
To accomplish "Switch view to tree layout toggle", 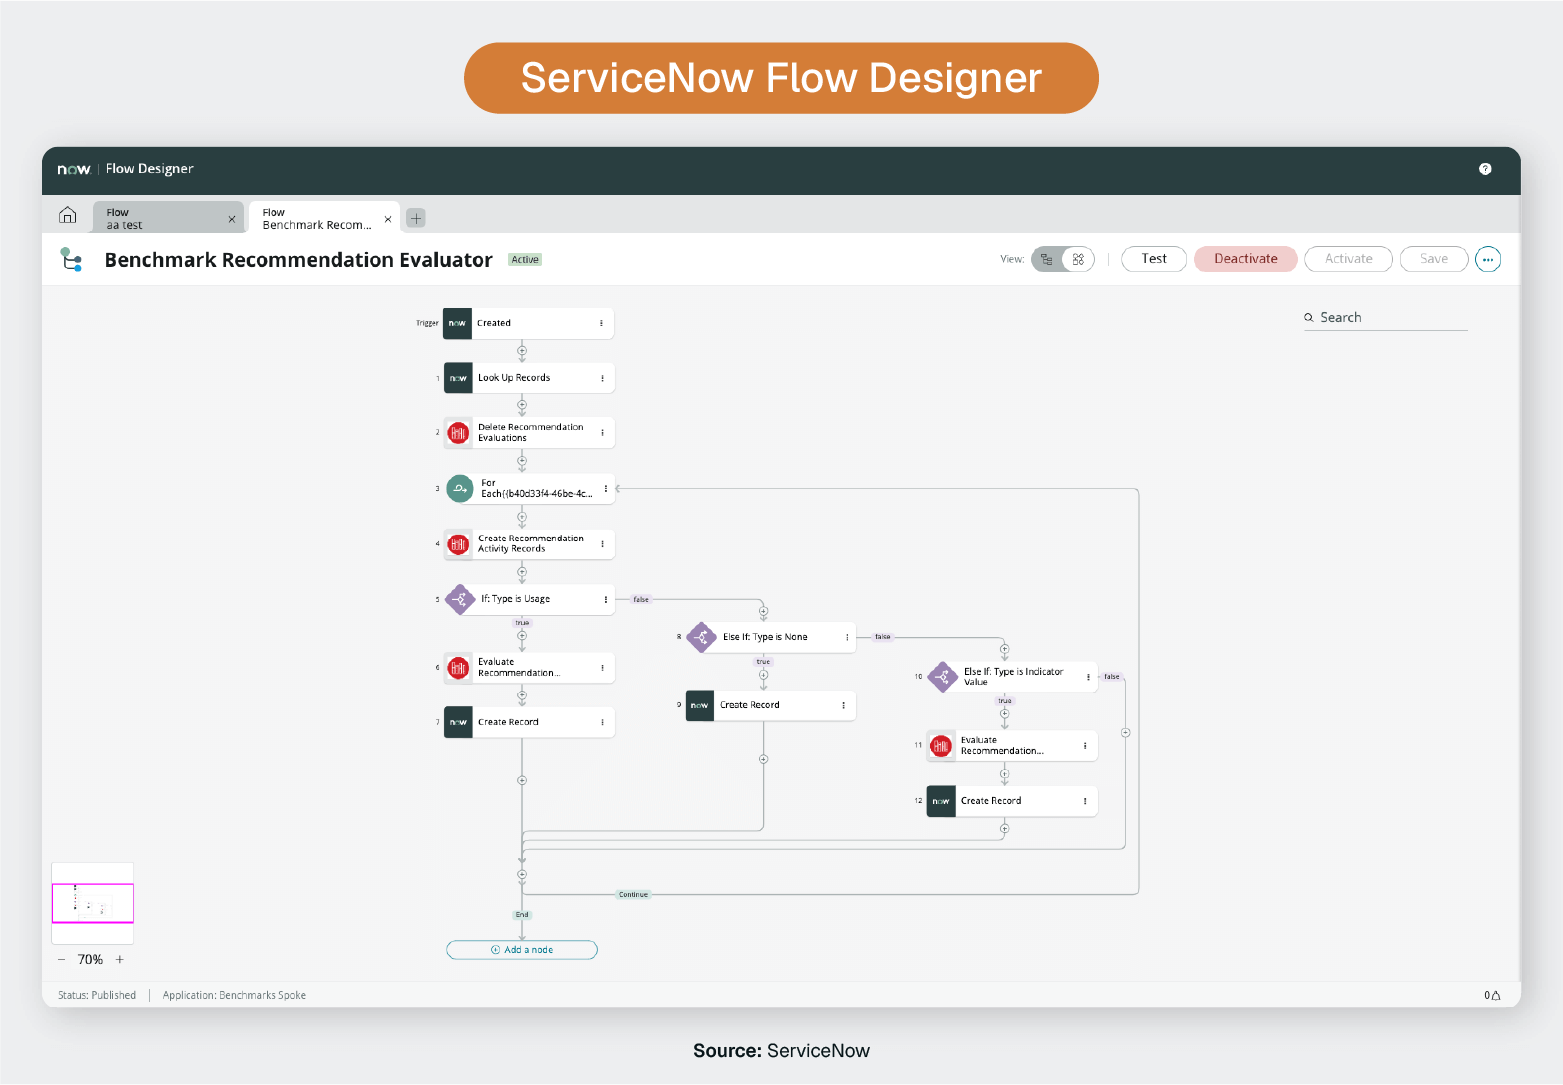I will click(1047, 258).
